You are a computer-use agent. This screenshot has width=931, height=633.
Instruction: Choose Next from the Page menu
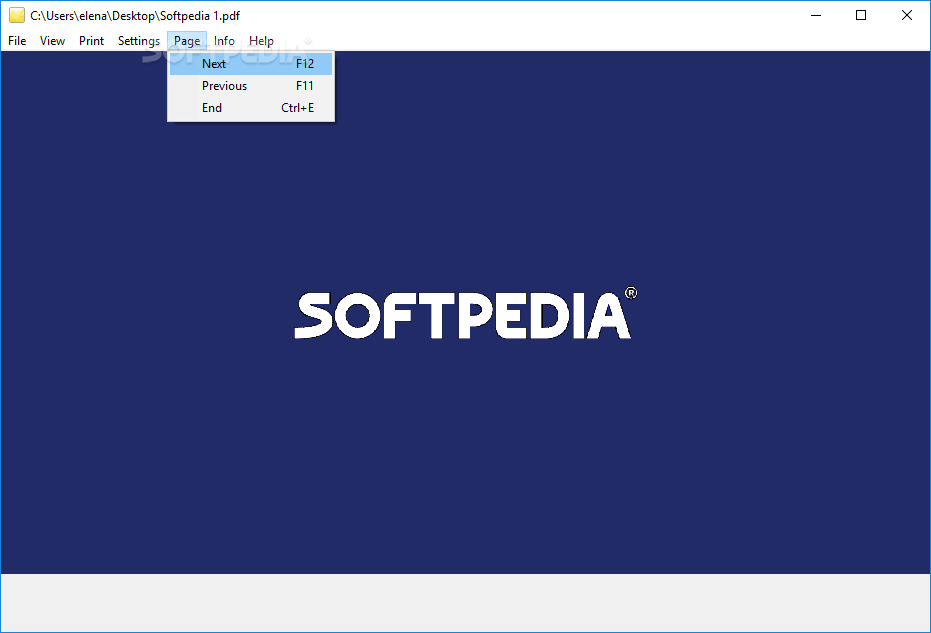(x=251, y=64)
